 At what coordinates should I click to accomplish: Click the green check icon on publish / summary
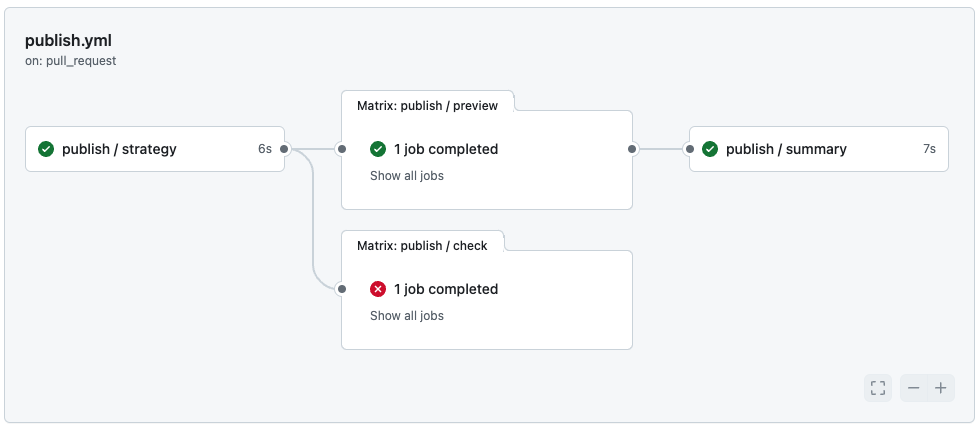[x=710, y=149]
